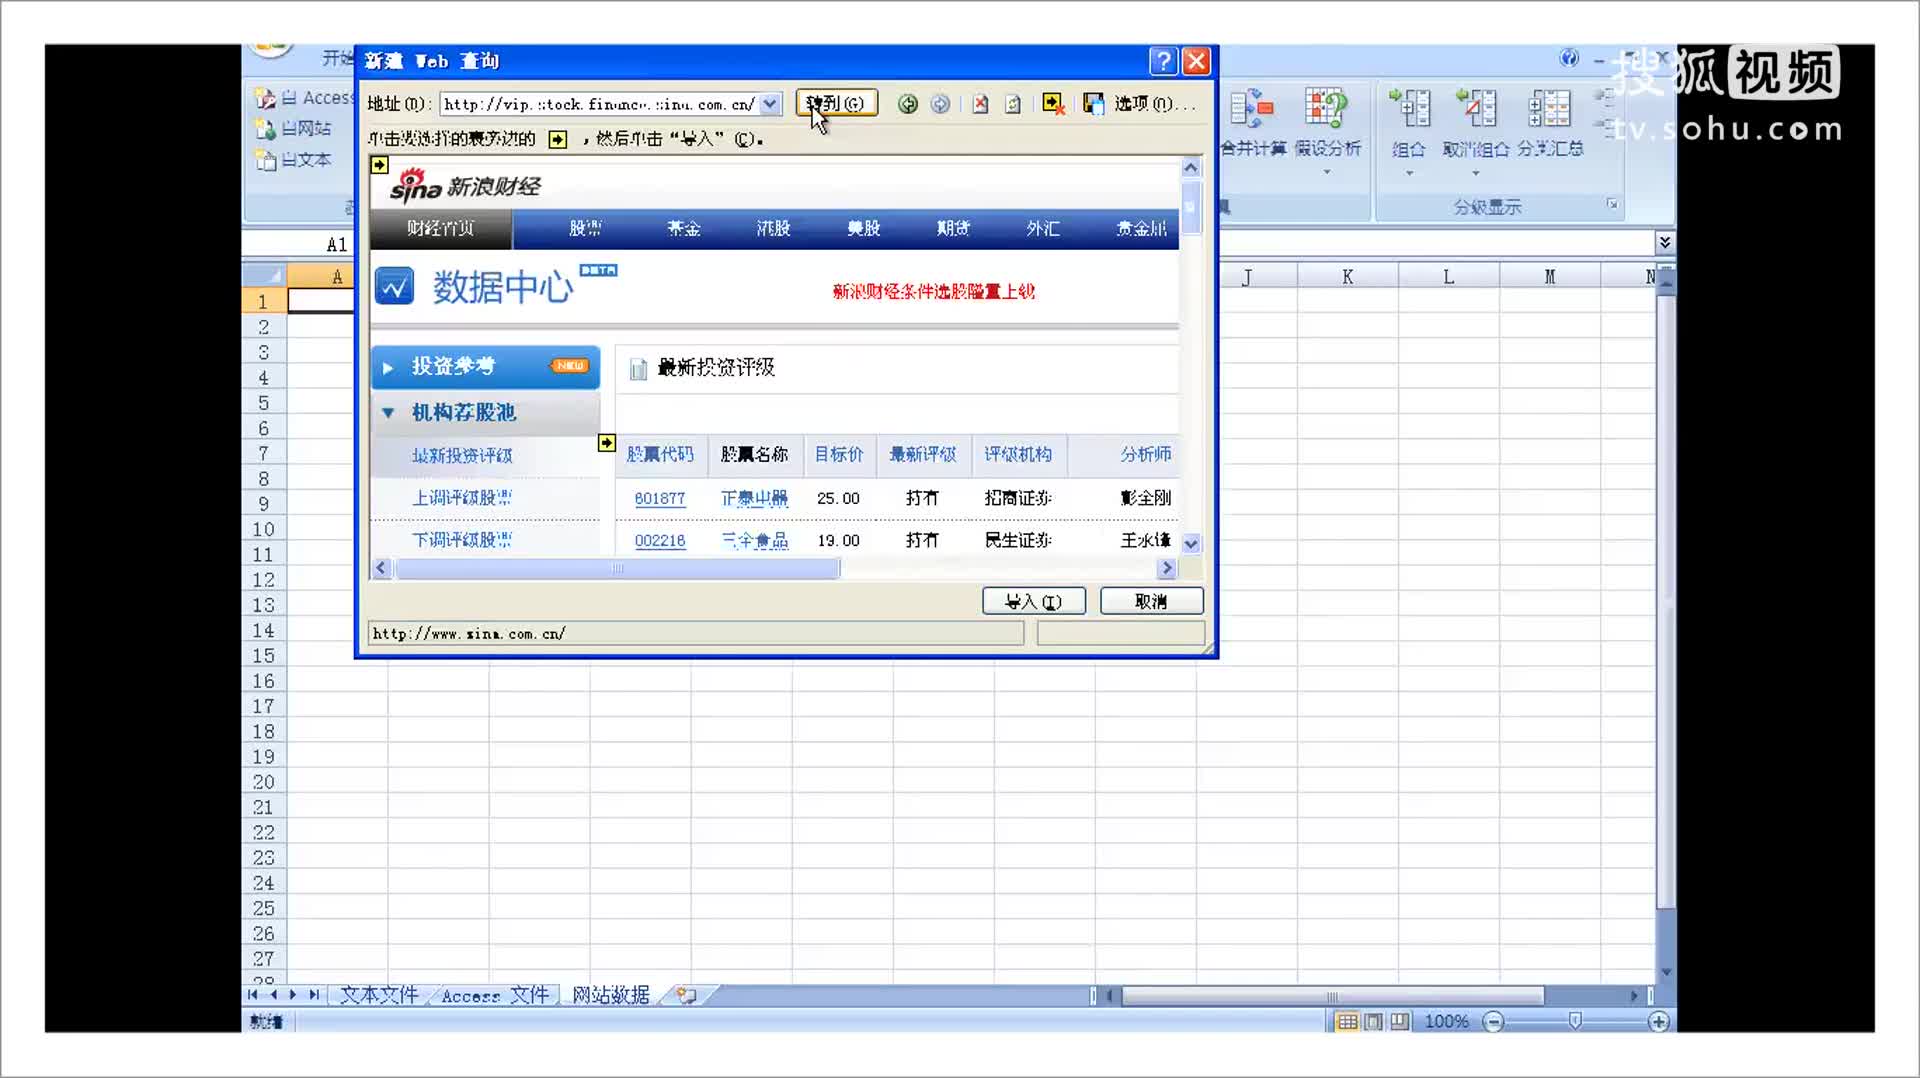Screen dimensions: 1920x1078
Task: Expand the formula bar with double chevron
Action: point(1664,242)
